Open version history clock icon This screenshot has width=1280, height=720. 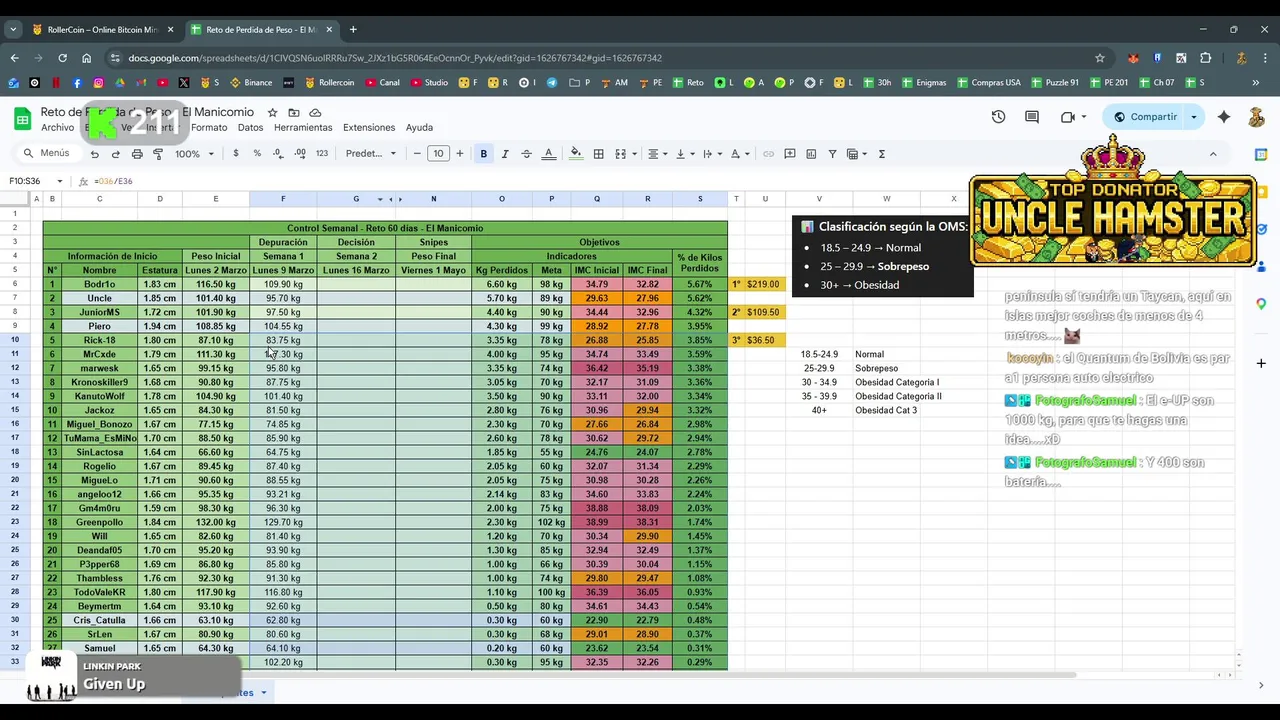click(998, 117)
